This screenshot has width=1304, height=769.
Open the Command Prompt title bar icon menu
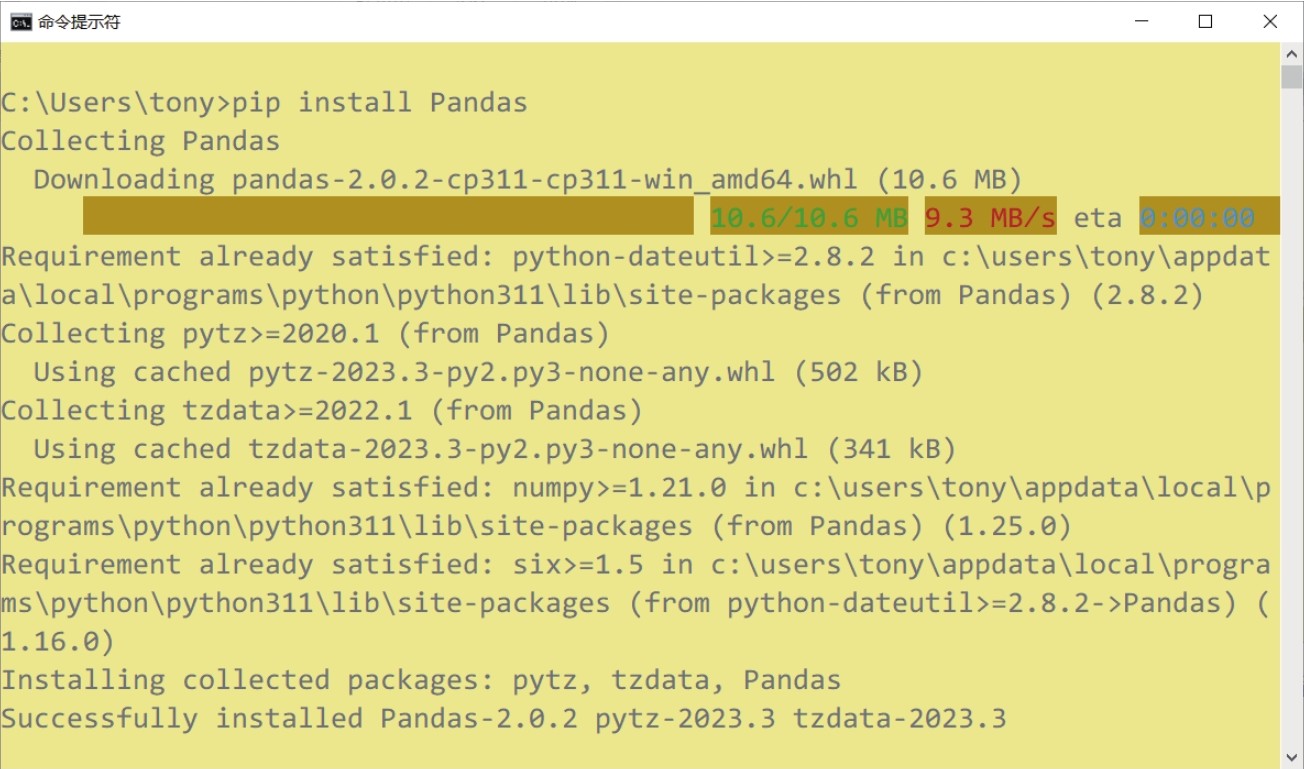point(20,22)
